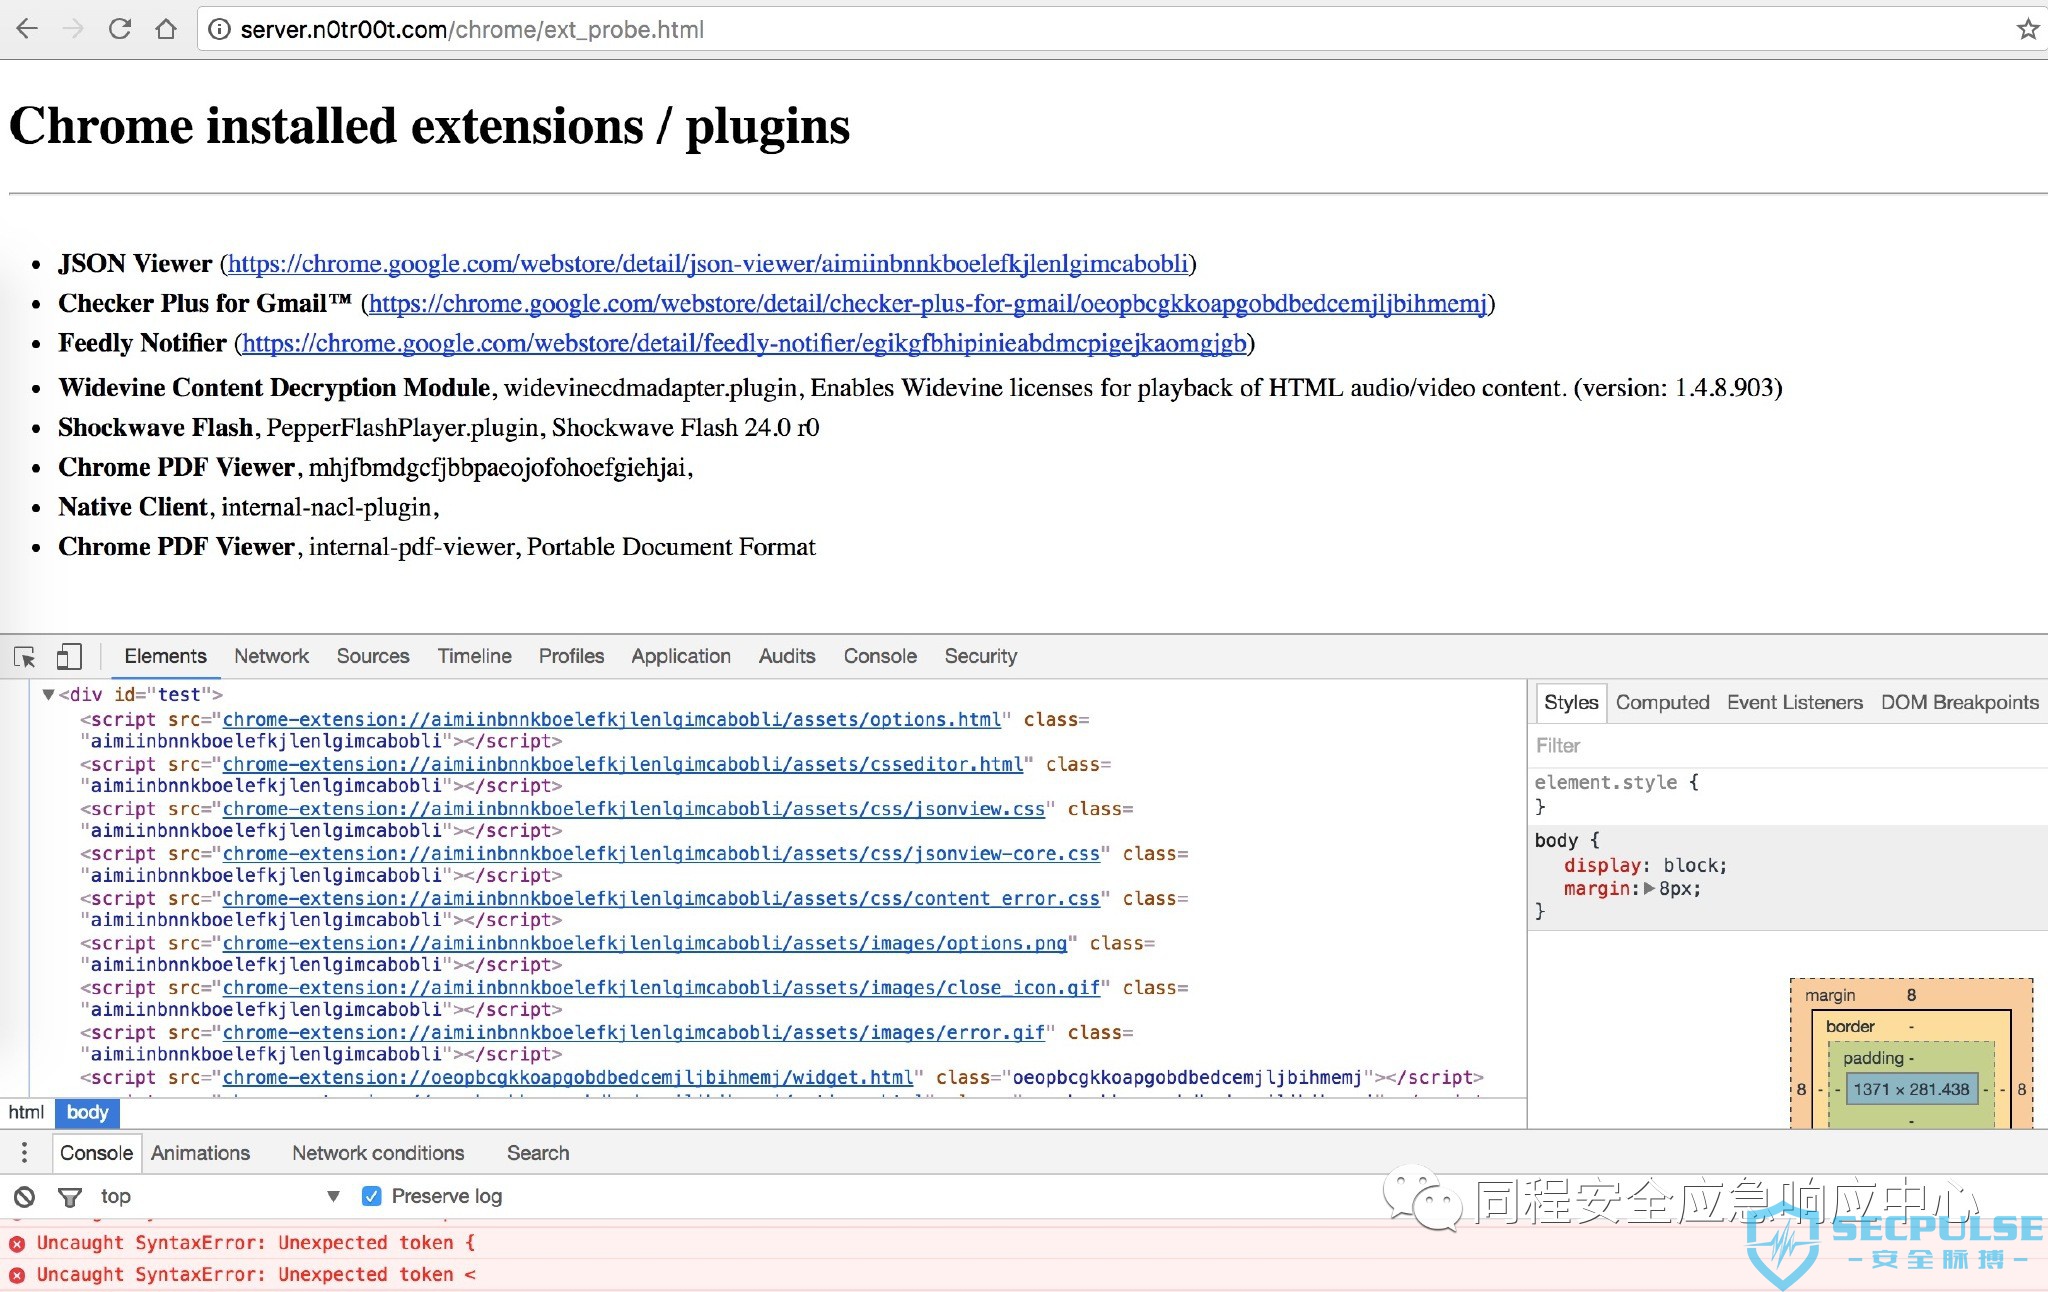The width and height of the screenshot is (2048, 1292).
Task: Open the Audits tab
Action: point(787,656)
